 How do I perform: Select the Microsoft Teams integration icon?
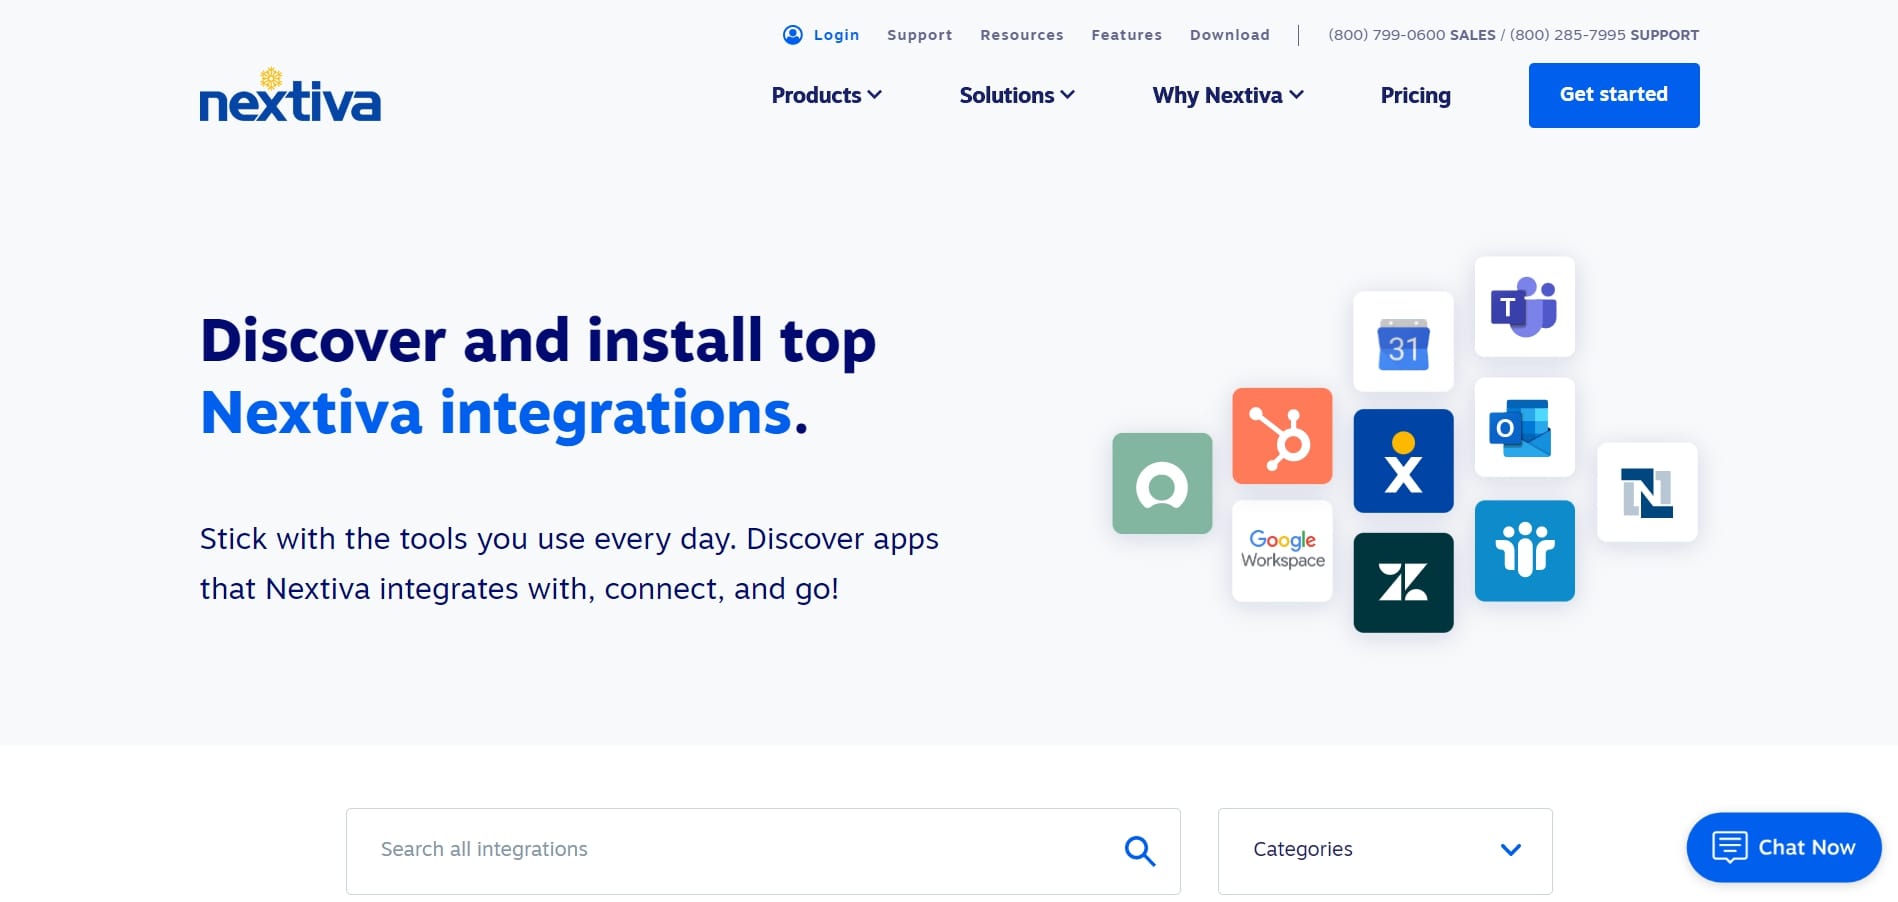pyautogui.click(x=1524, y=307)
